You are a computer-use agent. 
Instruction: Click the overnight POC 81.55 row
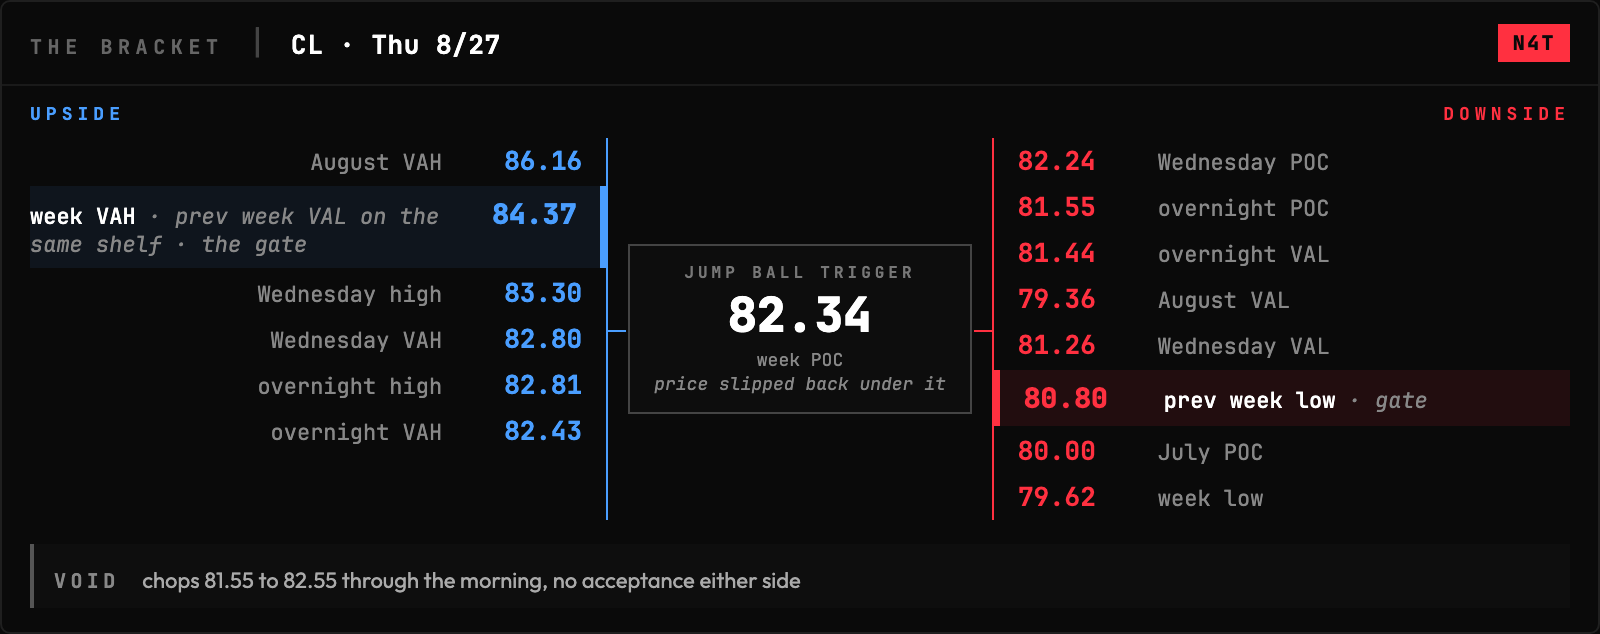click(1284, 208)
